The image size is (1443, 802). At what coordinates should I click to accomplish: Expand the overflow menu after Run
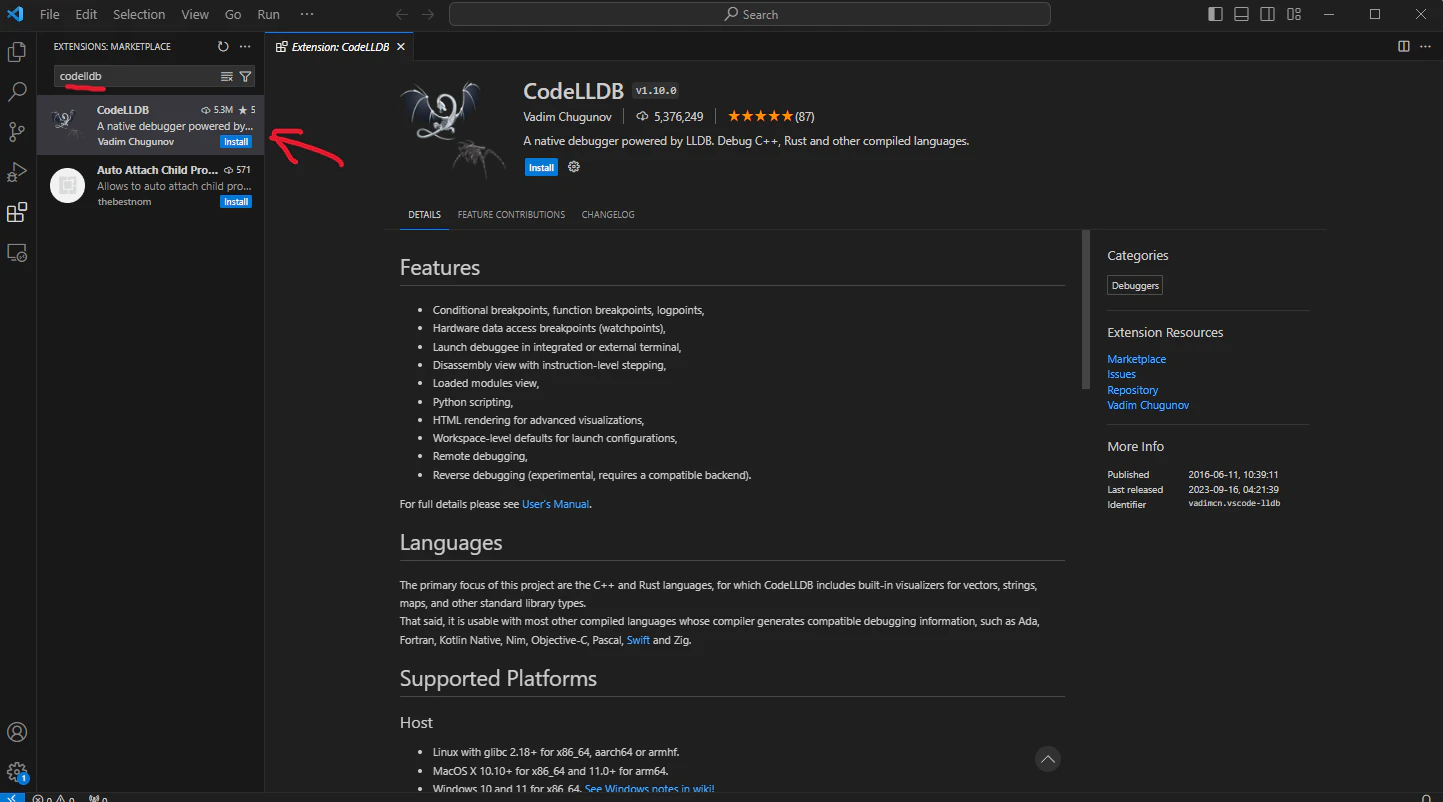306,14
